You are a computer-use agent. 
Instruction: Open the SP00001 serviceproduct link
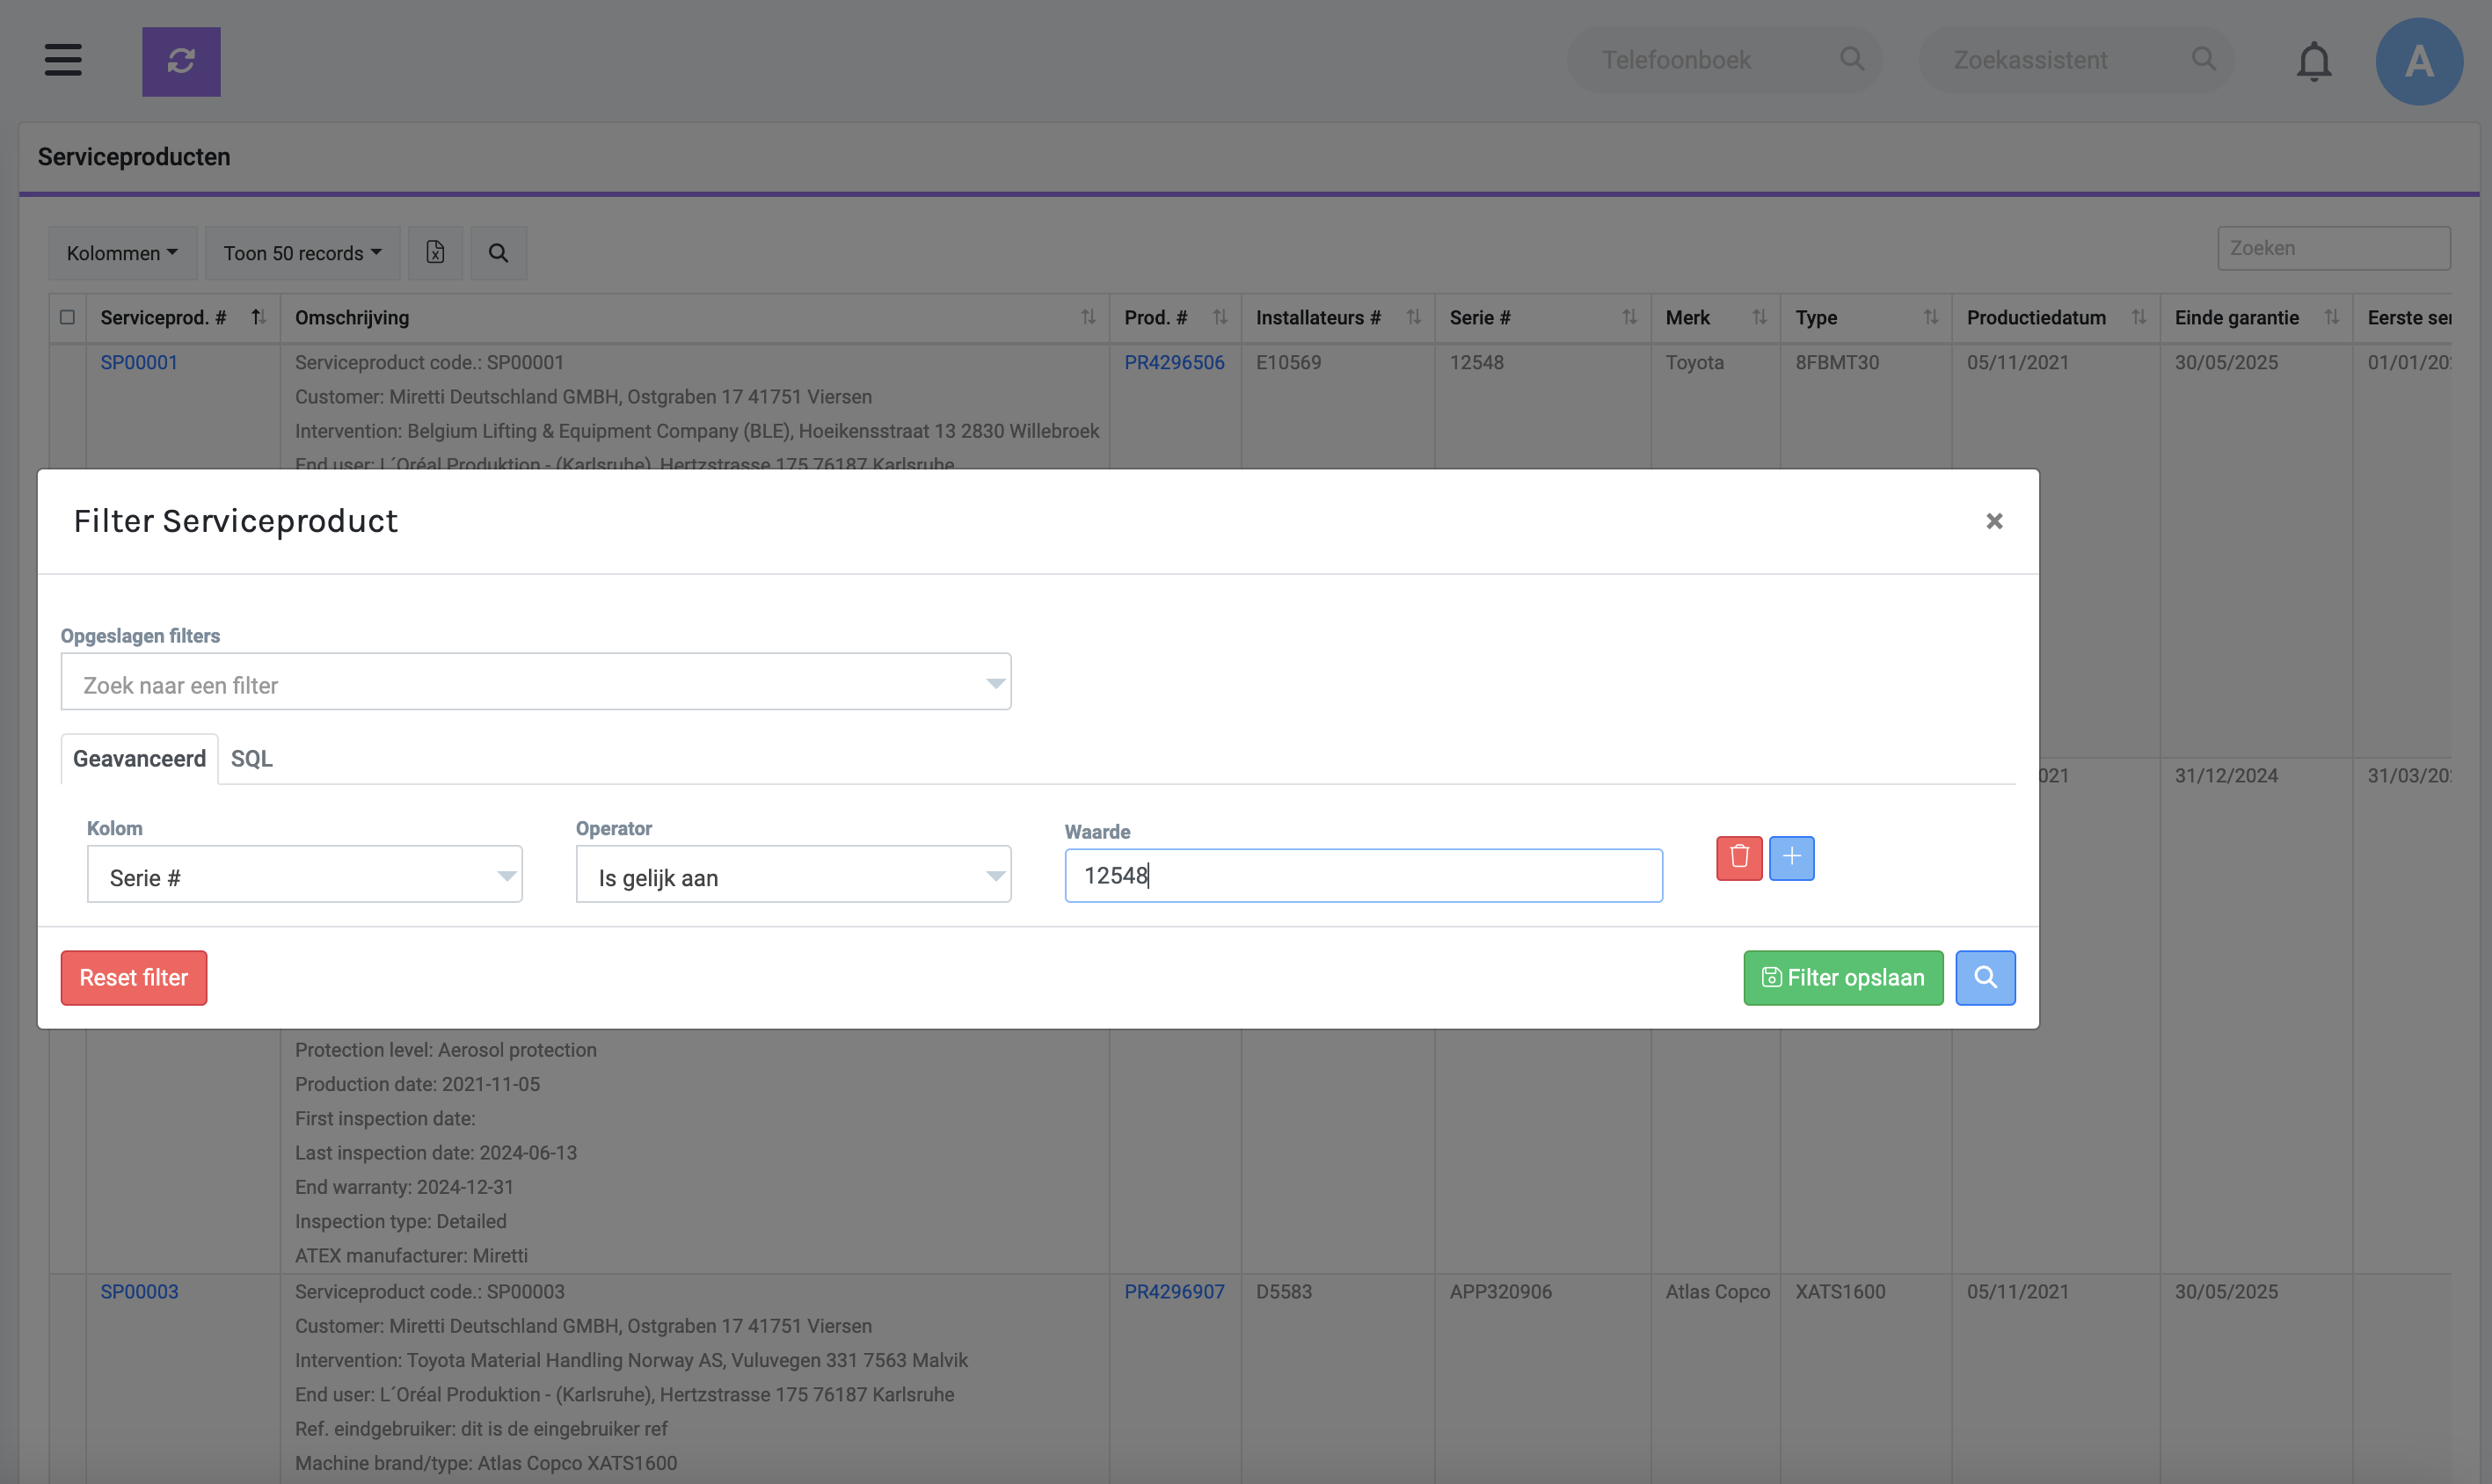coord(139,362)
